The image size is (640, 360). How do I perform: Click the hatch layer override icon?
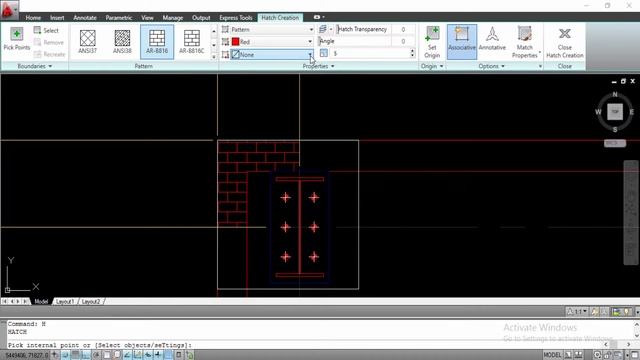click(x=323, y=29)
